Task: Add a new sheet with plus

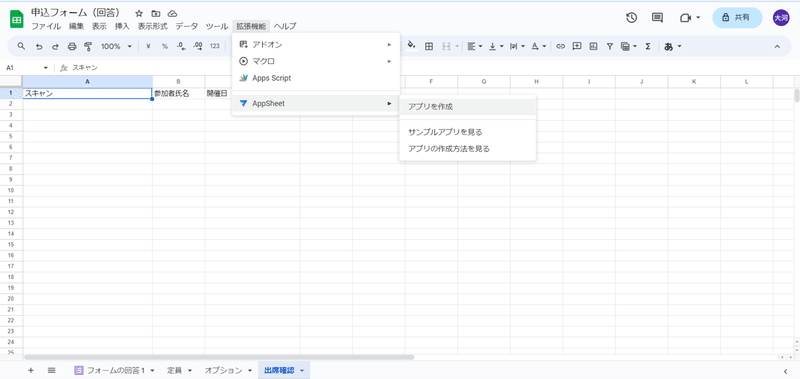Action: 31,370
